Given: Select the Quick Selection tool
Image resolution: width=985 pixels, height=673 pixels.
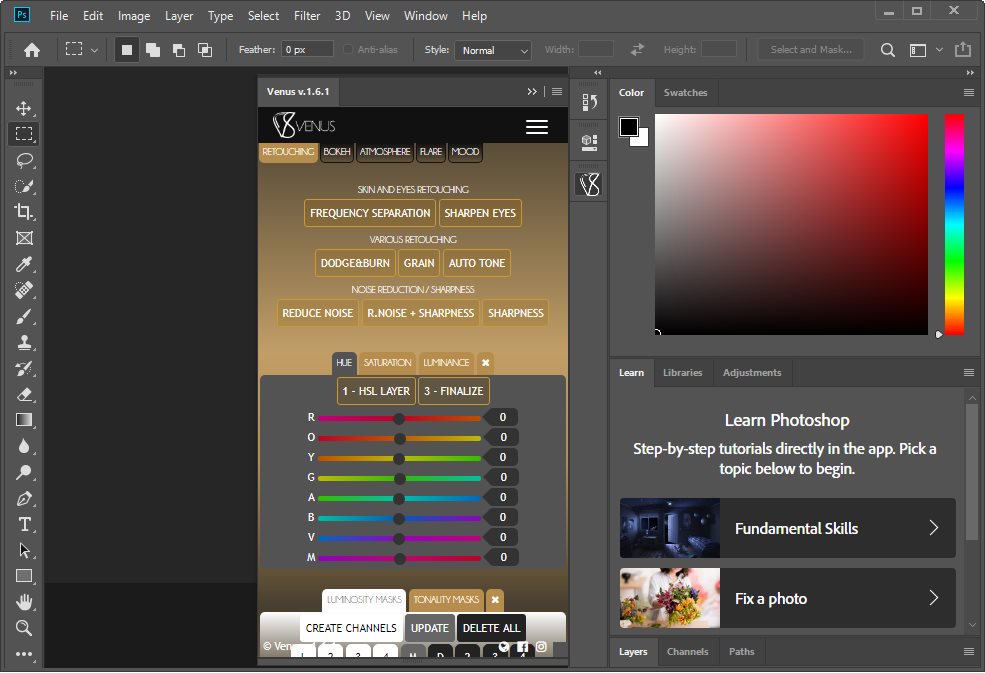Looking at the screenshot, I should pos(24,186).
